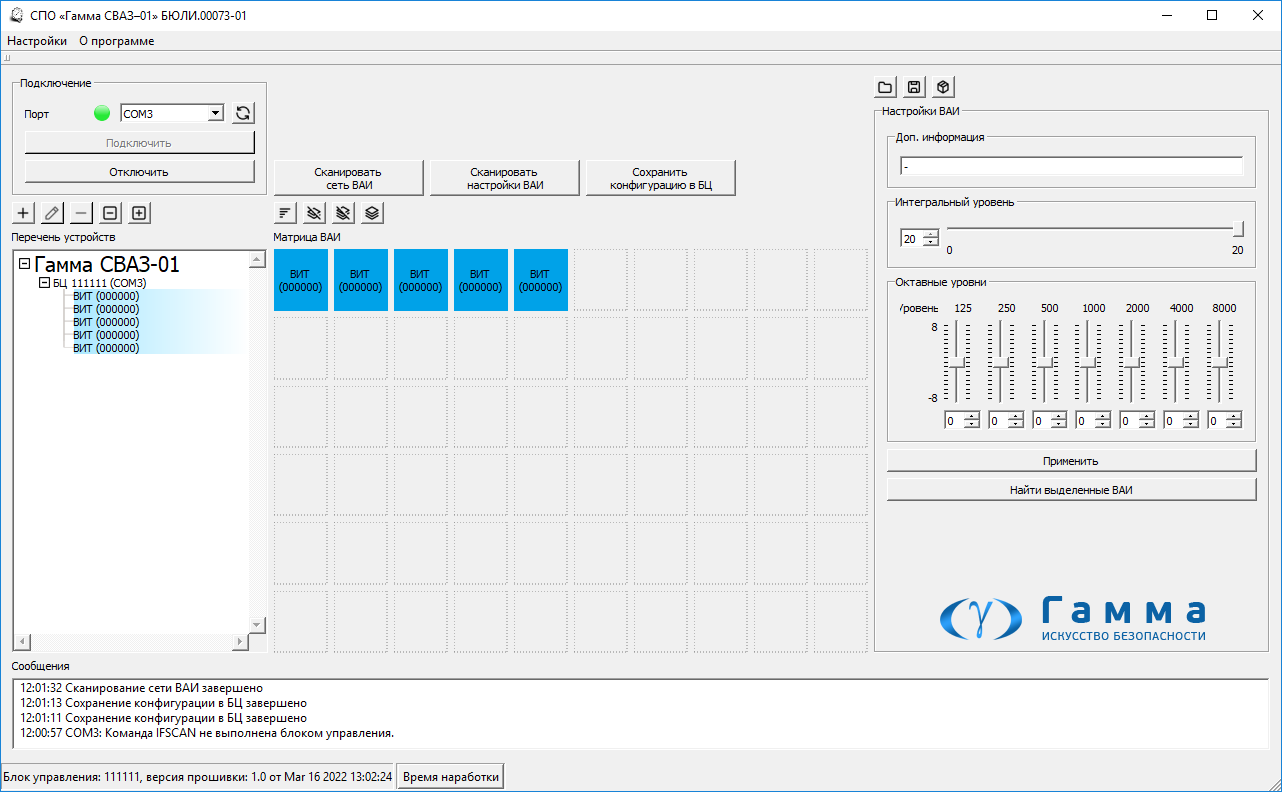Collapse the БЦ 111111 (COM3) node
1282x792 pixels.
(x=44, y=283)
